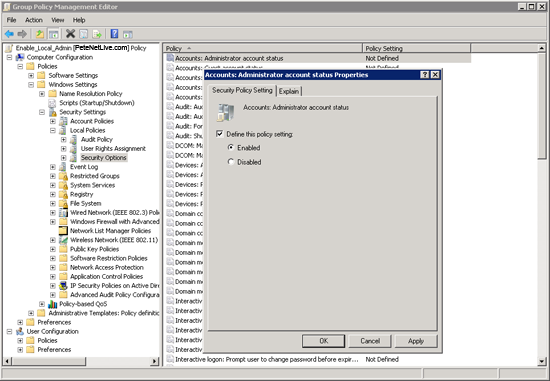Image resolution: width=550 pixels, height=381 pixels.
Task: Expand the Software Settings node
Action: pos(31,75)
